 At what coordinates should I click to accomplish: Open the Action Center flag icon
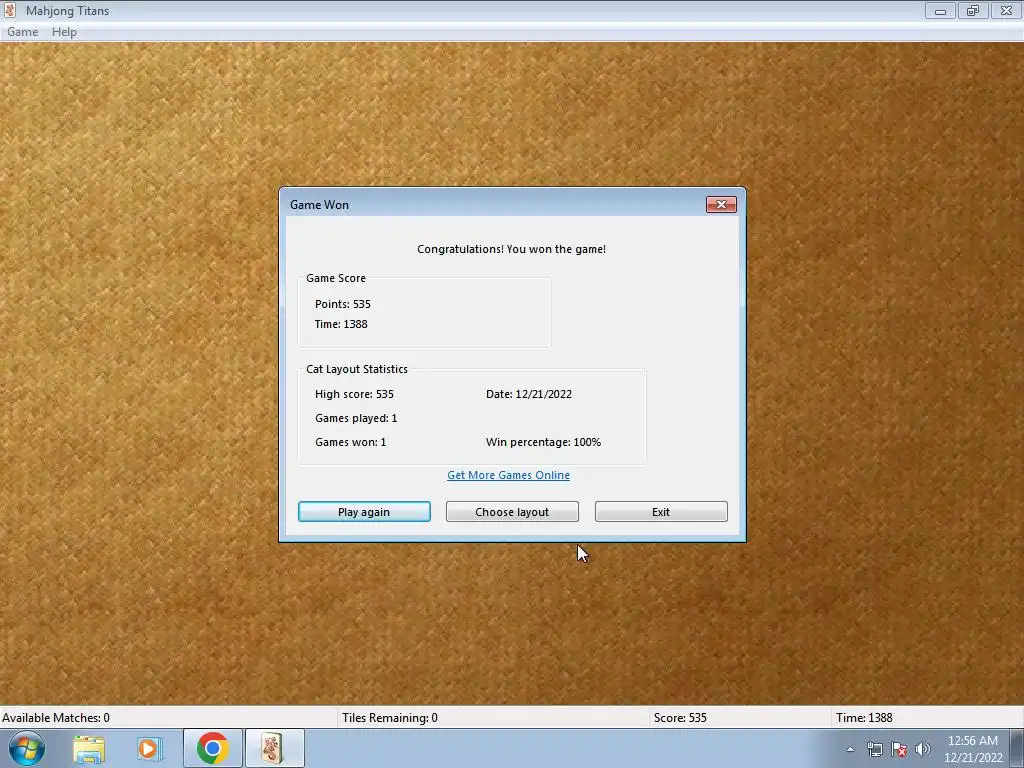click(x=899, y=749)
